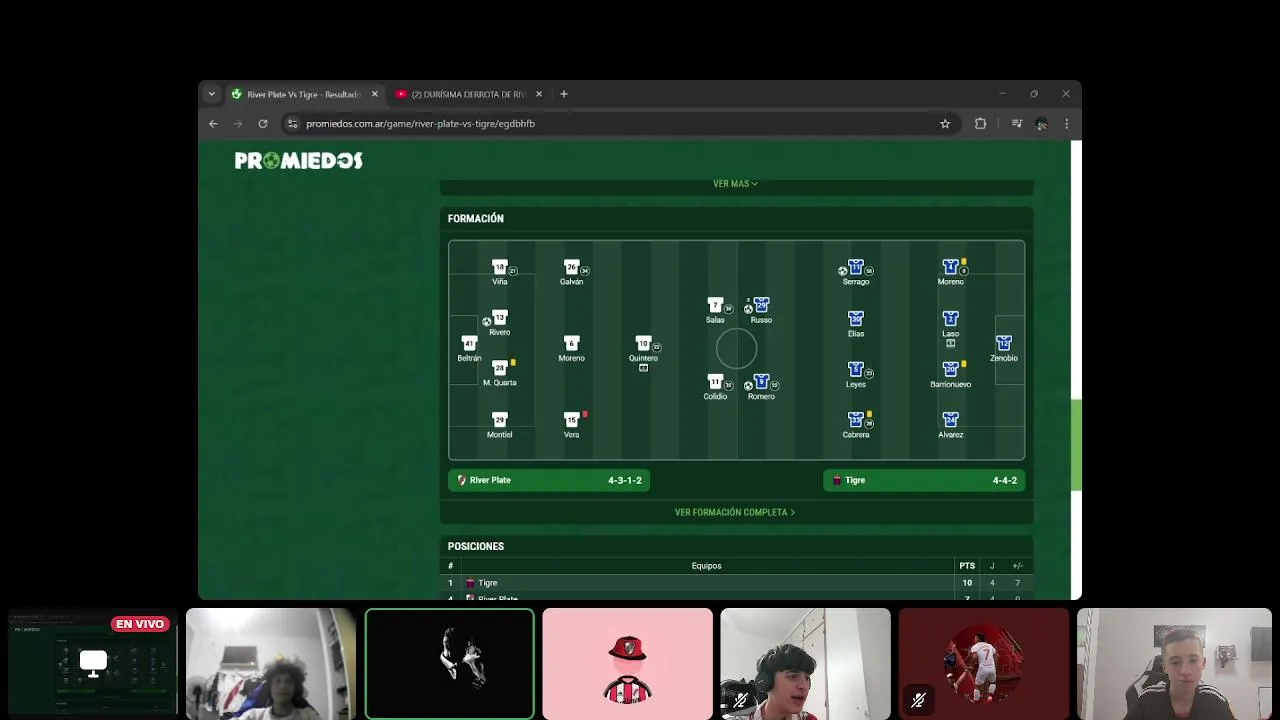Image resolution: width=1280 pixels, height=720 pixels.
Task: Open the Chrome three-dot menu
Action: click(1066, 124)
